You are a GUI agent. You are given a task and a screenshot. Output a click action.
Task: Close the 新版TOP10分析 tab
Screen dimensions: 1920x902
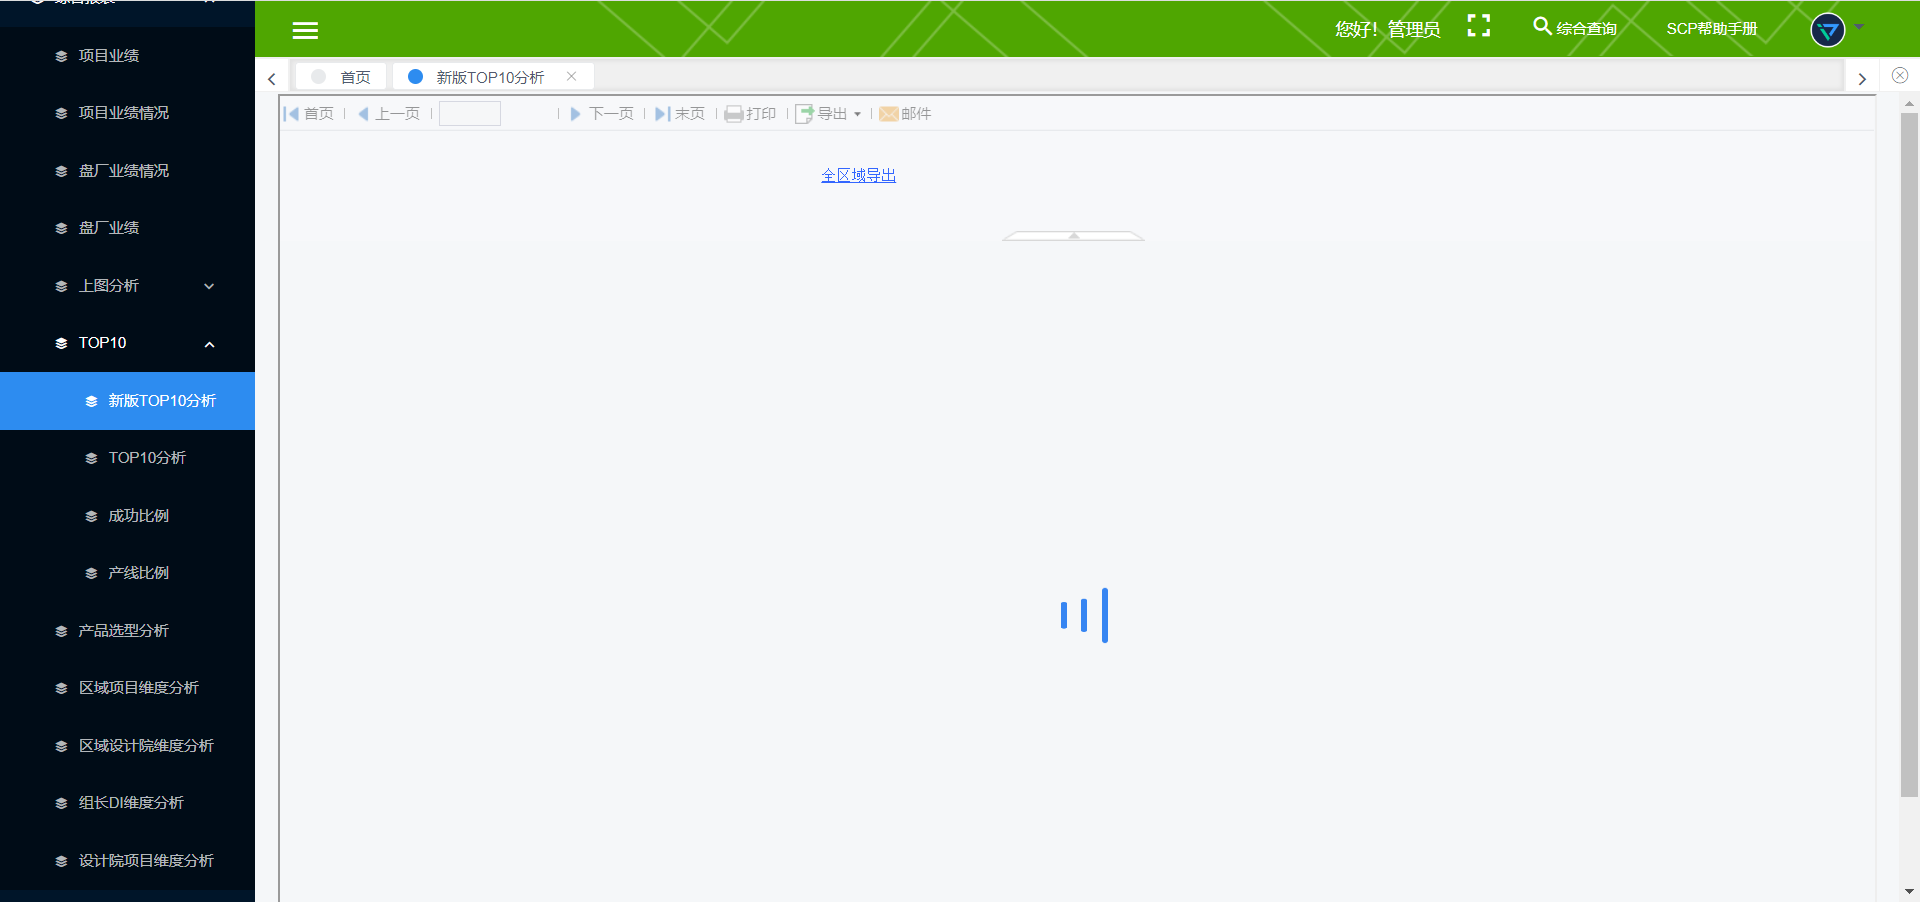pyautogui.click(x=571, y=76)
